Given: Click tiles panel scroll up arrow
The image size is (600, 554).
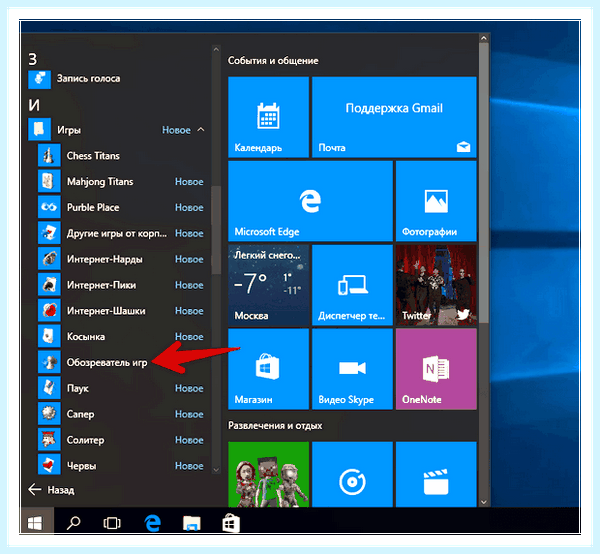Looking at the screenshot, I should pos(484,38).
